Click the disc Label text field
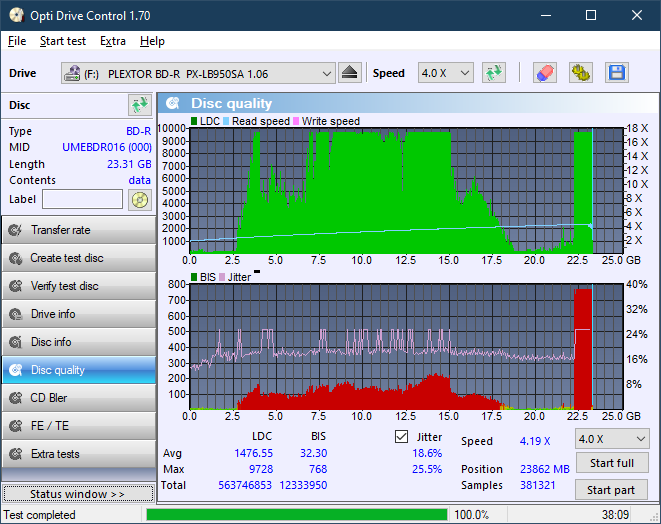661x524 pixels. pyautogui.click(x=82, y=199)
